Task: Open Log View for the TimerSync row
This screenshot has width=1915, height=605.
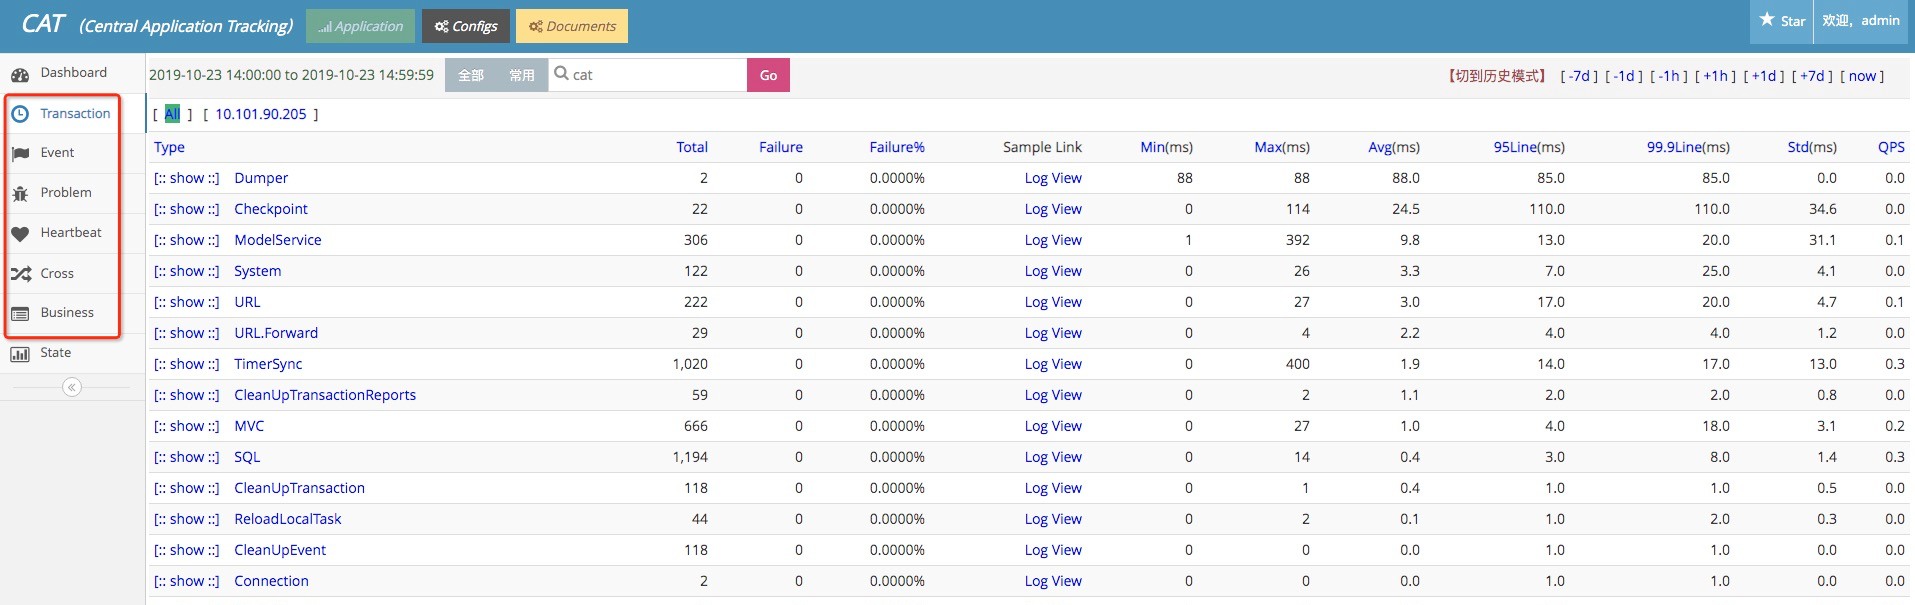Action: click(x=1053, y=364)
